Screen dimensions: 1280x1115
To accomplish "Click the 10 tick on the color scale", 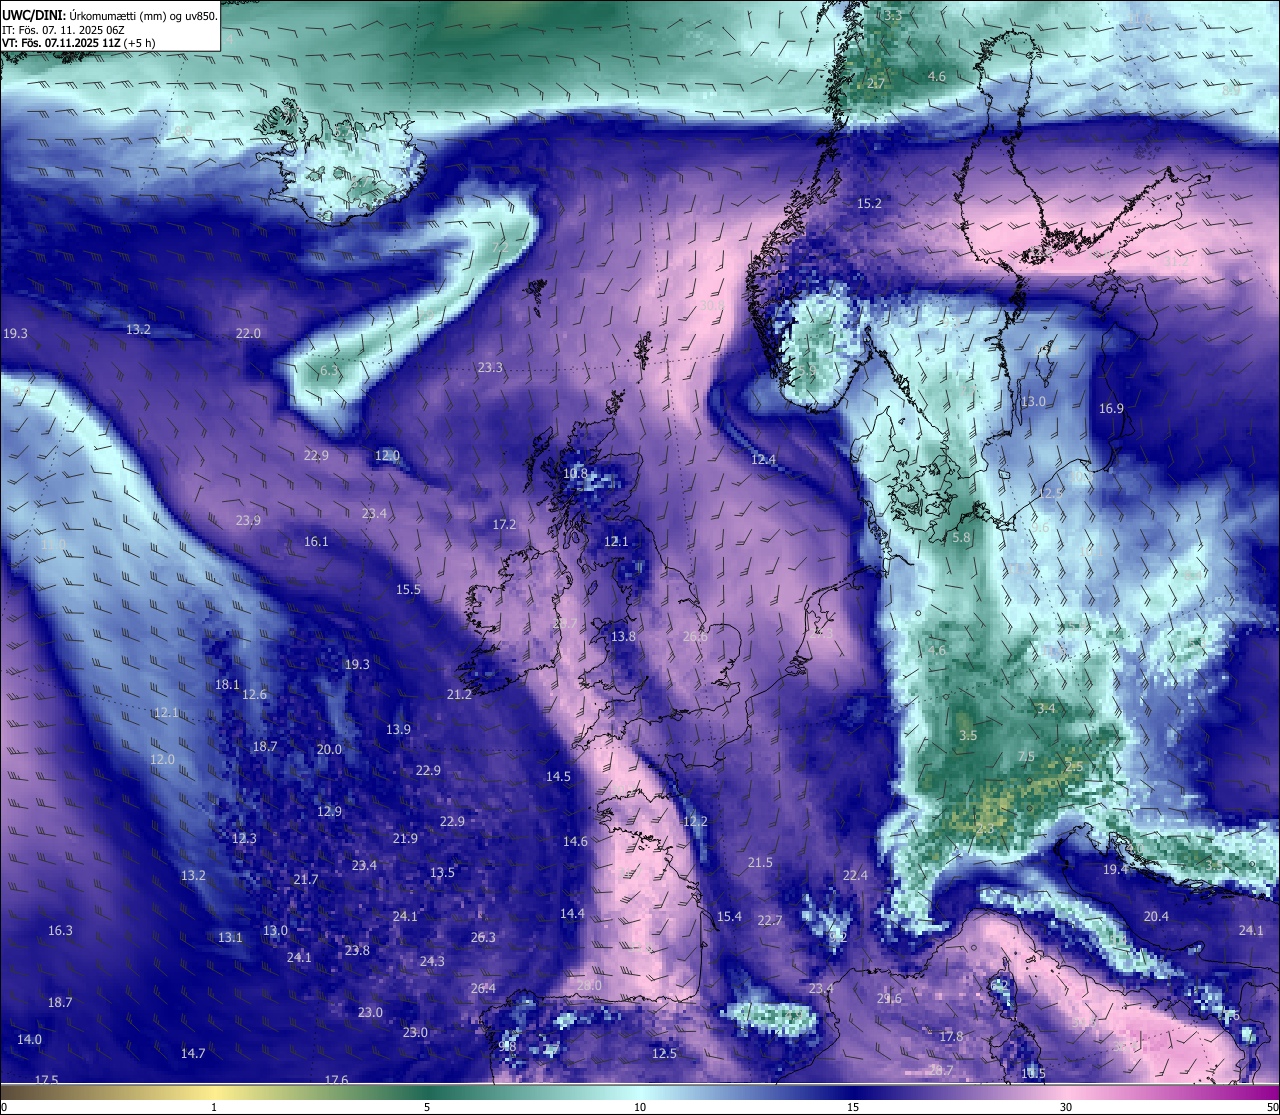I will tap(640, 1107).
